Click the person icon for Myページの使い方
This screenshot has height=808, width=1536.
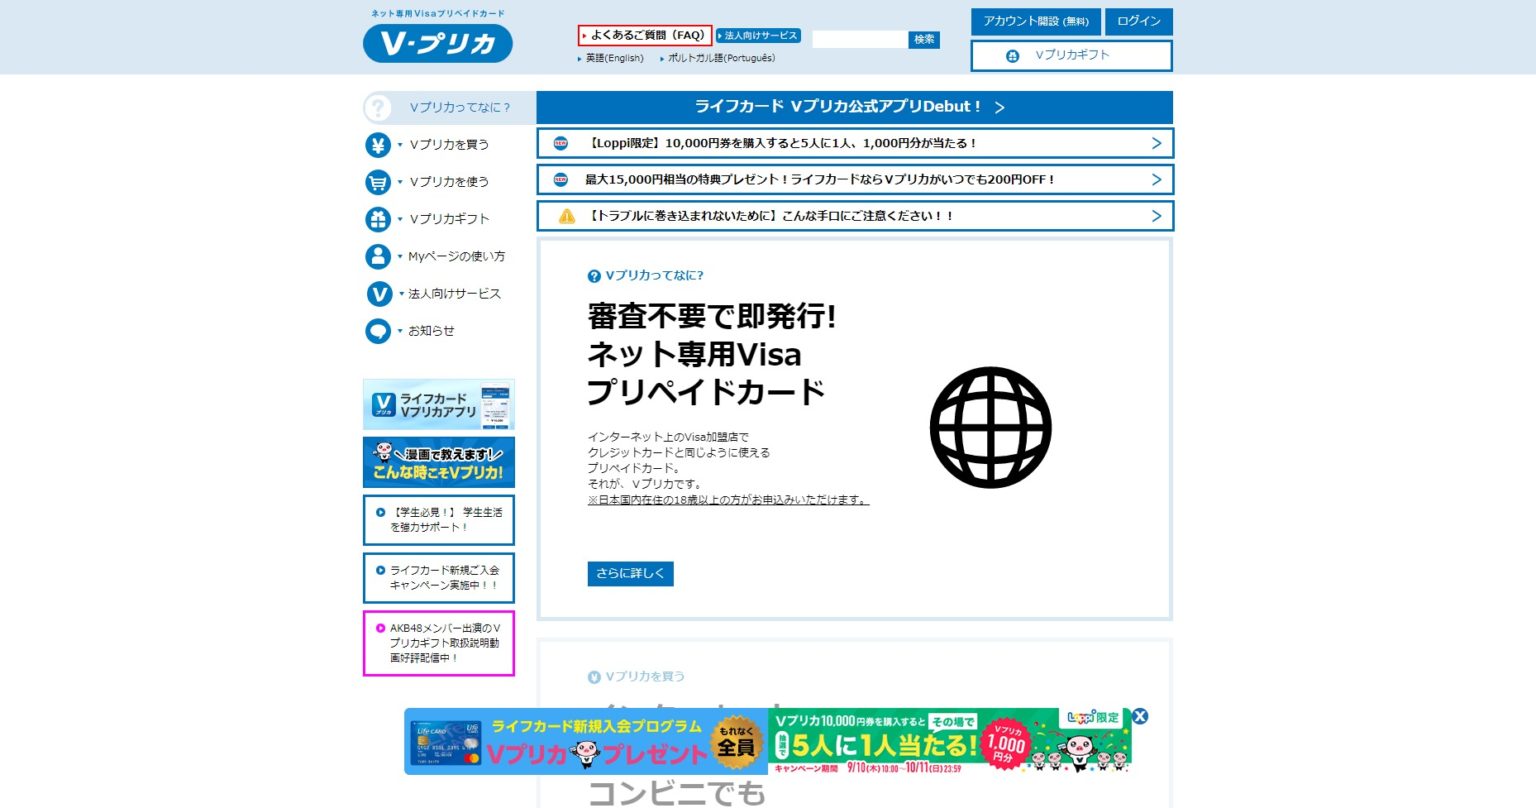378,256
